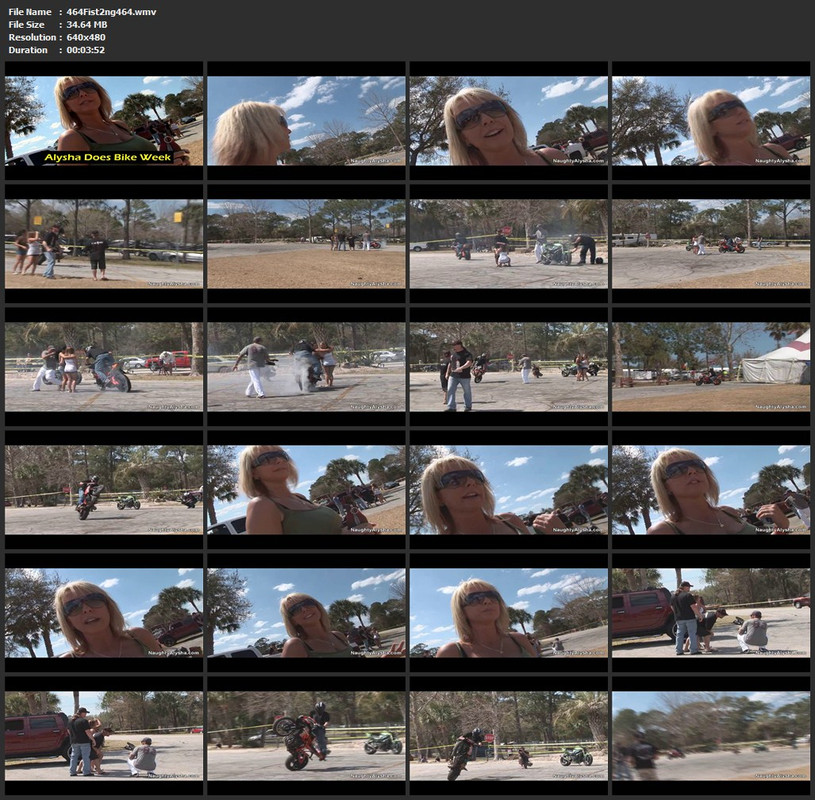Select thumbnail of blonde woman's side profile against sky
Screen dimensions: 815x800
tap(306, 121)
